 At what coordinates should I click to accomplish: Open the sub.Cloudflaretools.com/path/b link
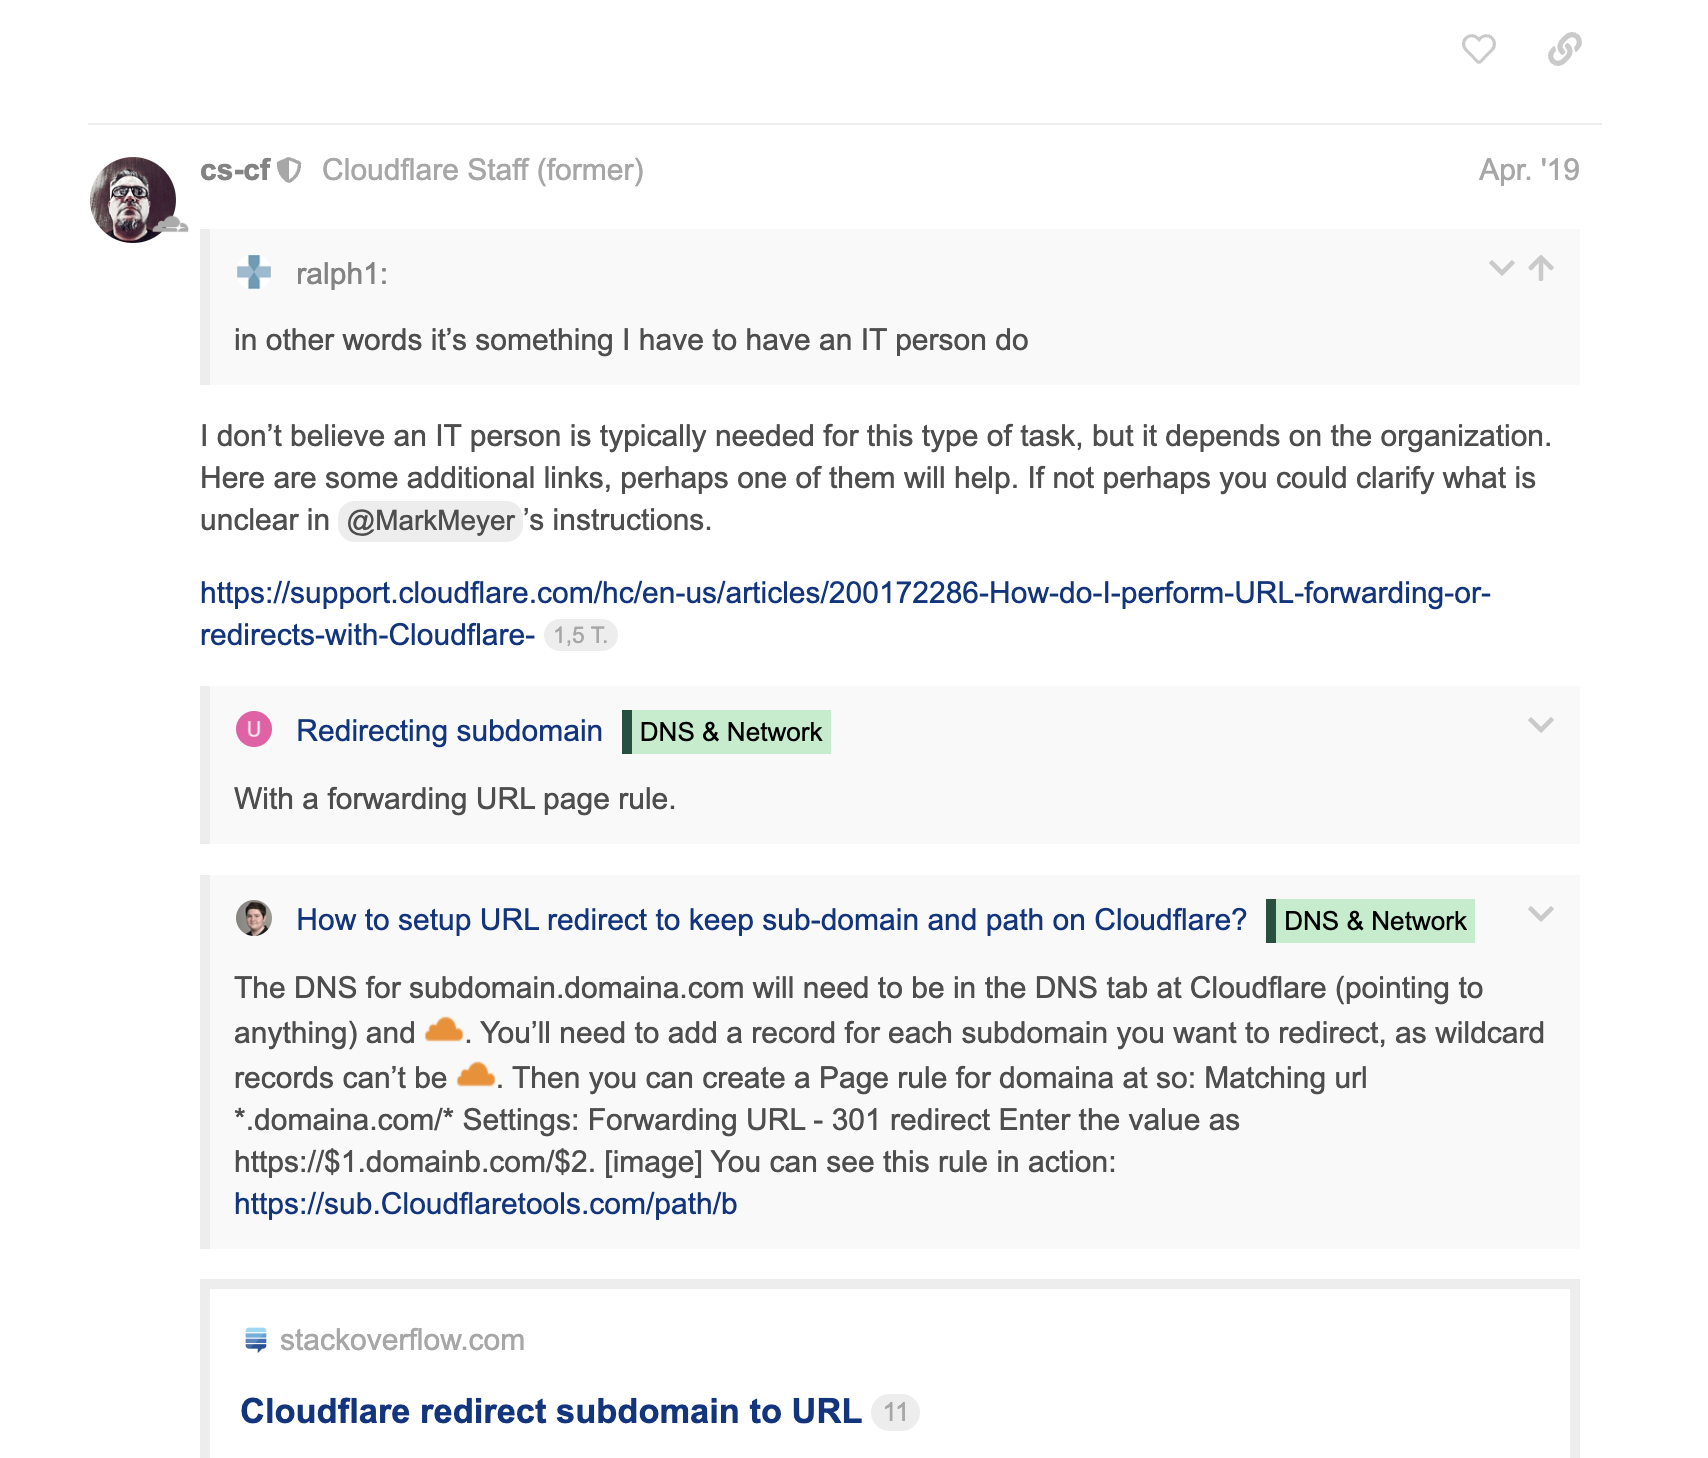click(x=485, y=1204)
